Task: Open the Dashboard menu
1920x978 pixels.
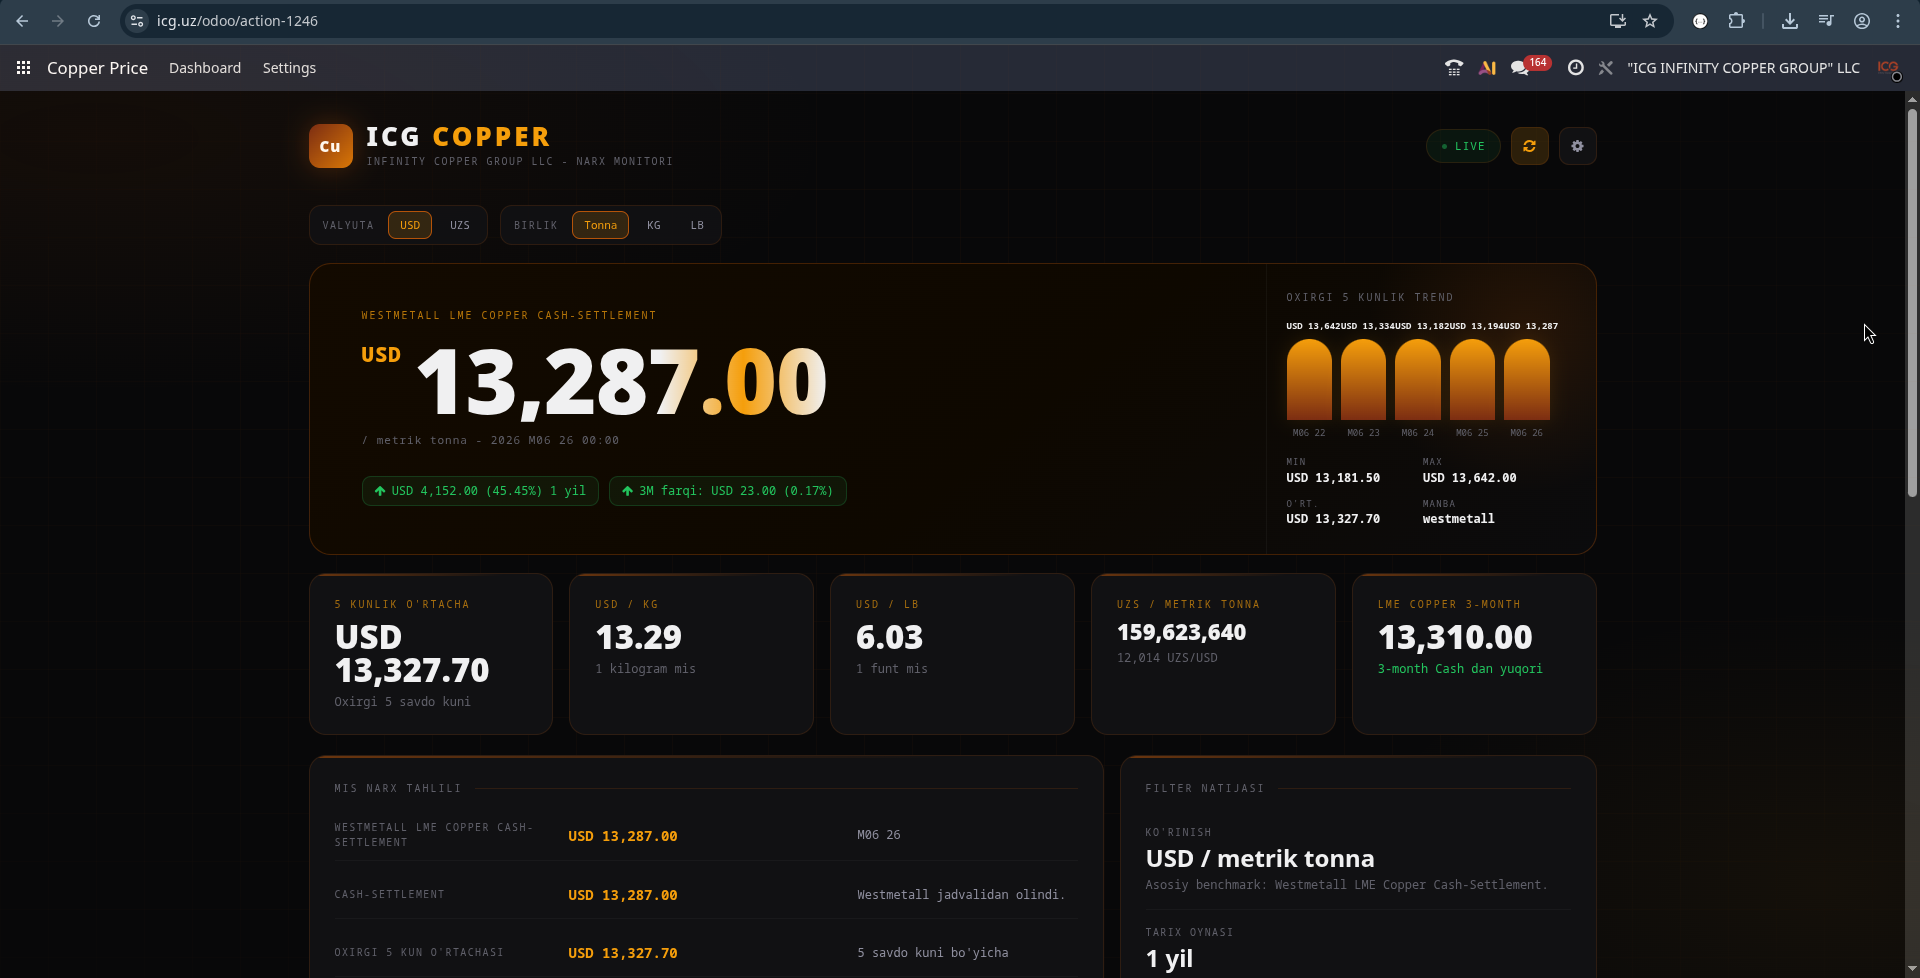Action: pyautogui.click(x=205, y=68)
